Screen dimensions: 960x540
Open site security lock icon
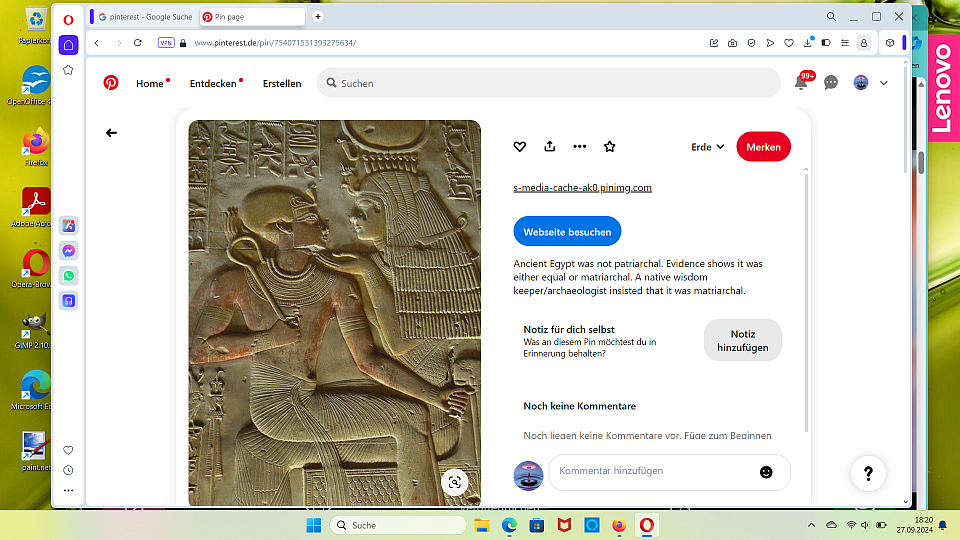click(182, 43)
